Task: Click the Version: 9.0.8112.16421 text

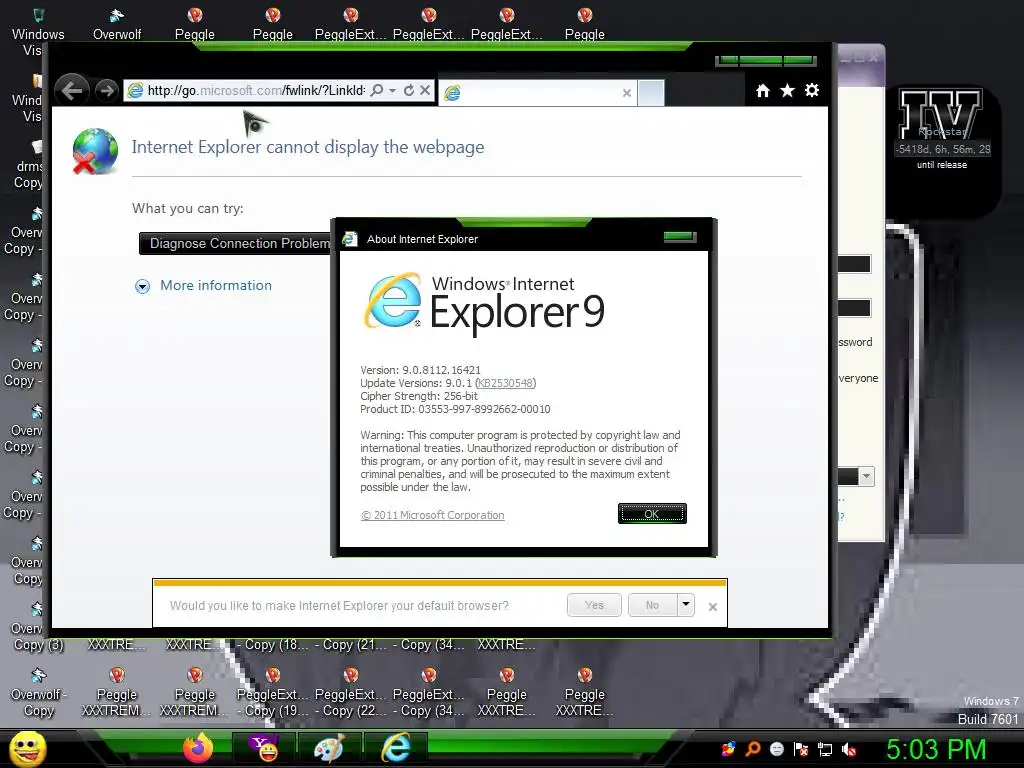Action: (421, 370)
